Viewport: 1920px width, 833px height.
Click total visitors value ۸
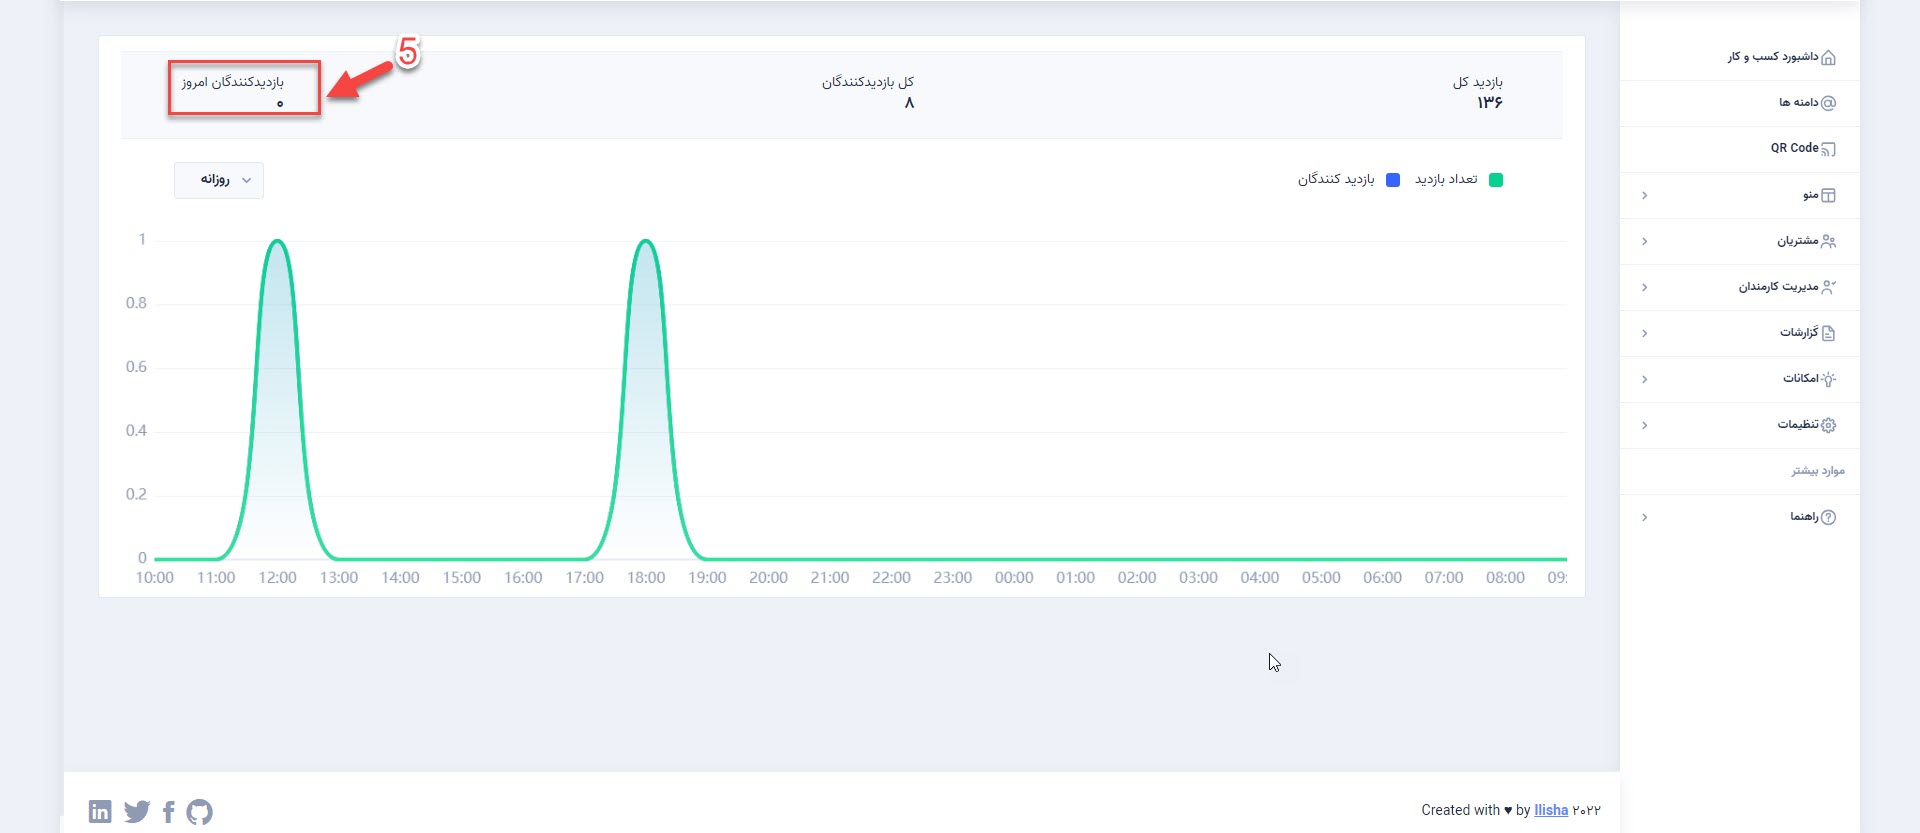(909, 102)
